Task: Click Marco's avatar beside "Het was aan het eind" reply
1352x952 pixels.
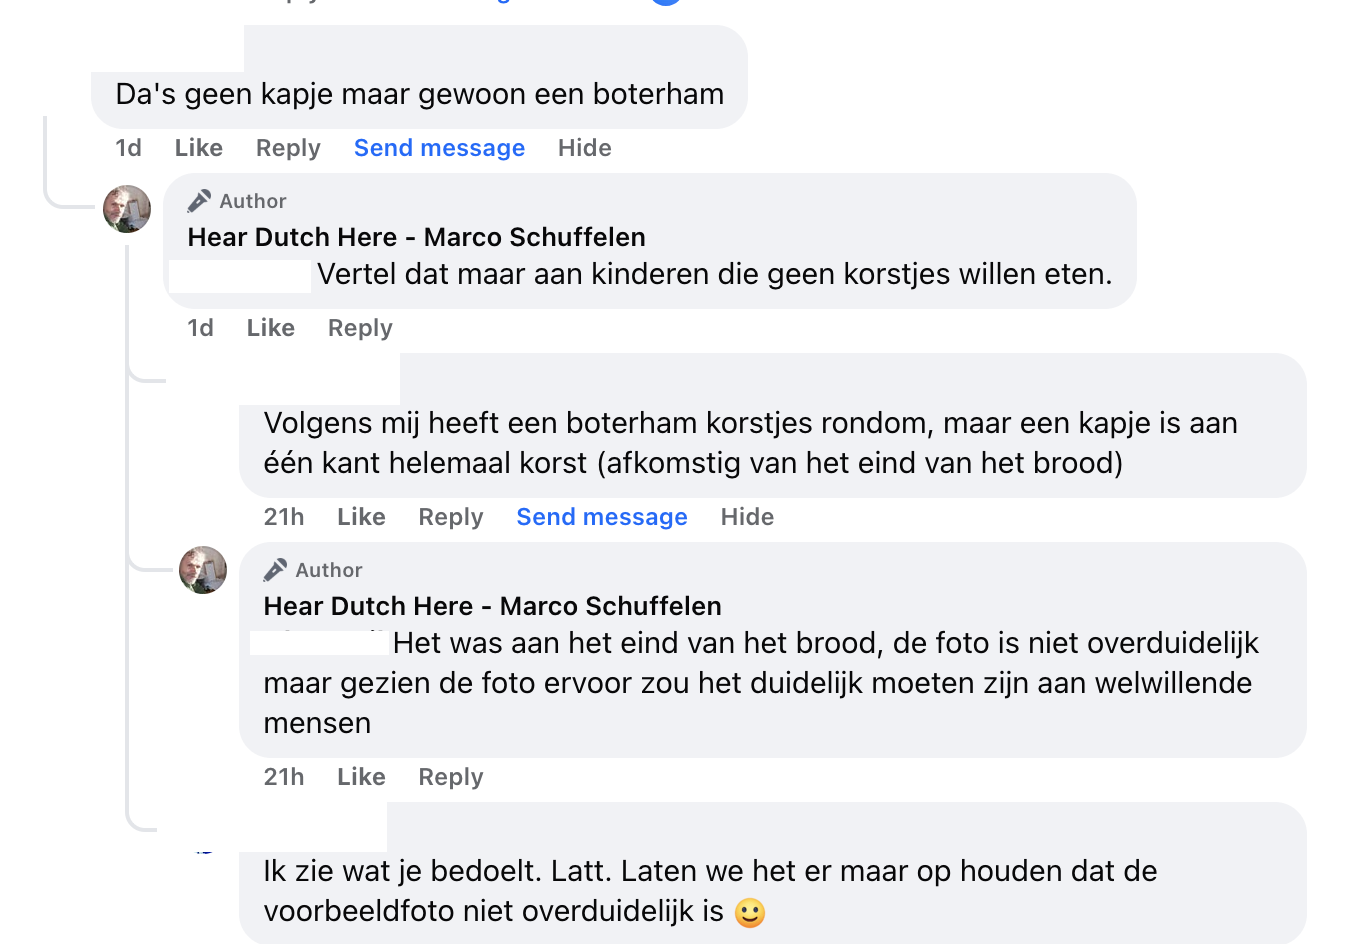Action: (x=203, y=570)
